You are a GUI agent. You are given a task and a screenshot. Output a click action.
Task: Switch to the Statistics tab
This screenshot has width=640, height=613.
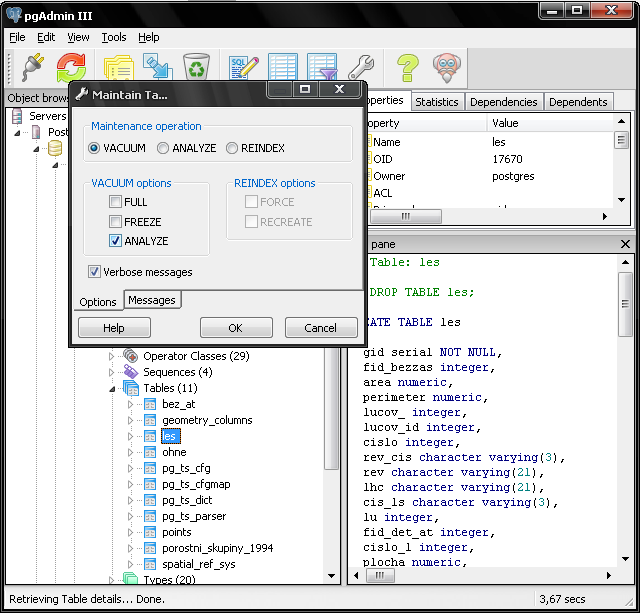point(437,102)
